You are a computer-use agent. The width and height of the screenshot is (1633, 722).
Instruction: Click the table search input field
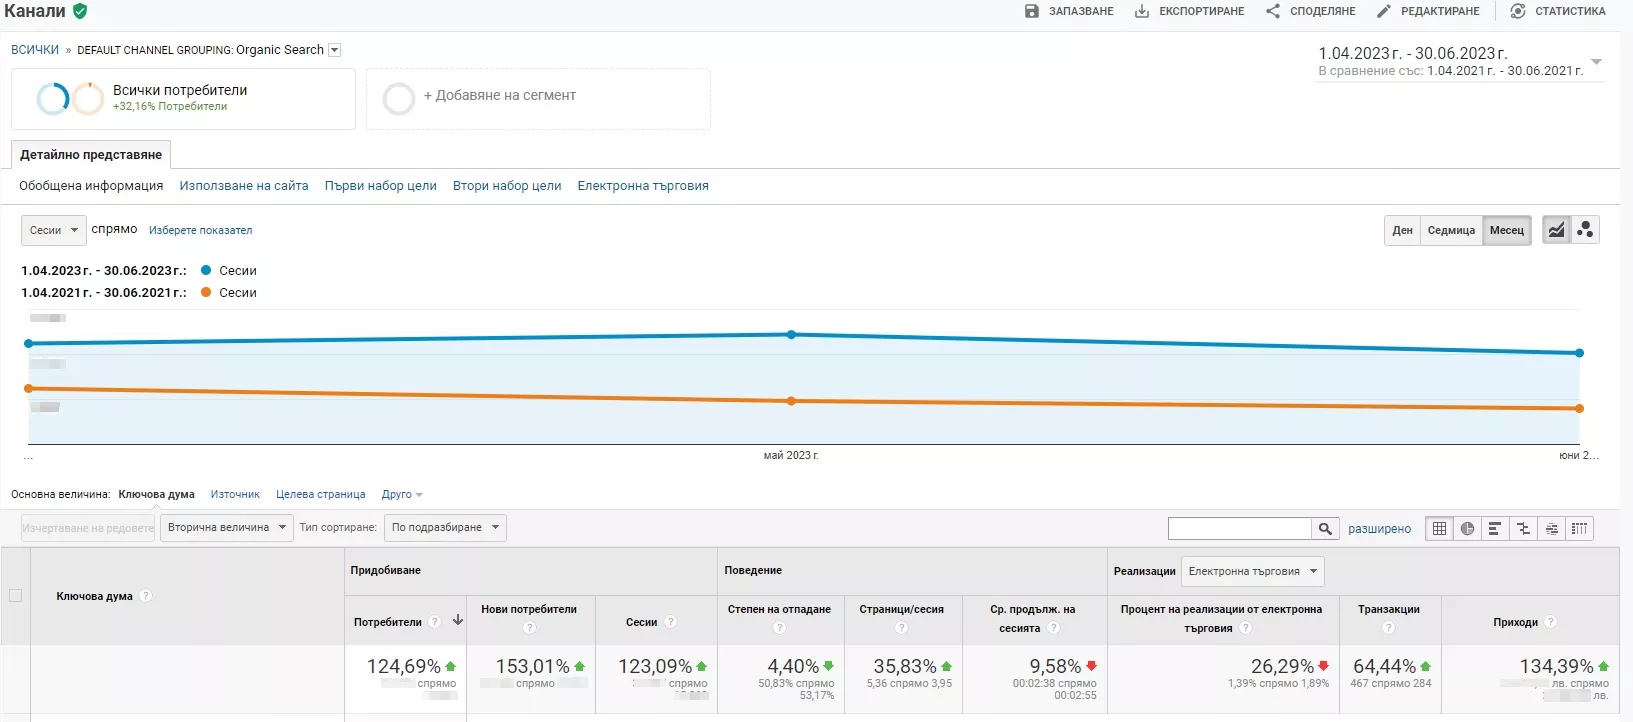click(x=1239, y=528)
